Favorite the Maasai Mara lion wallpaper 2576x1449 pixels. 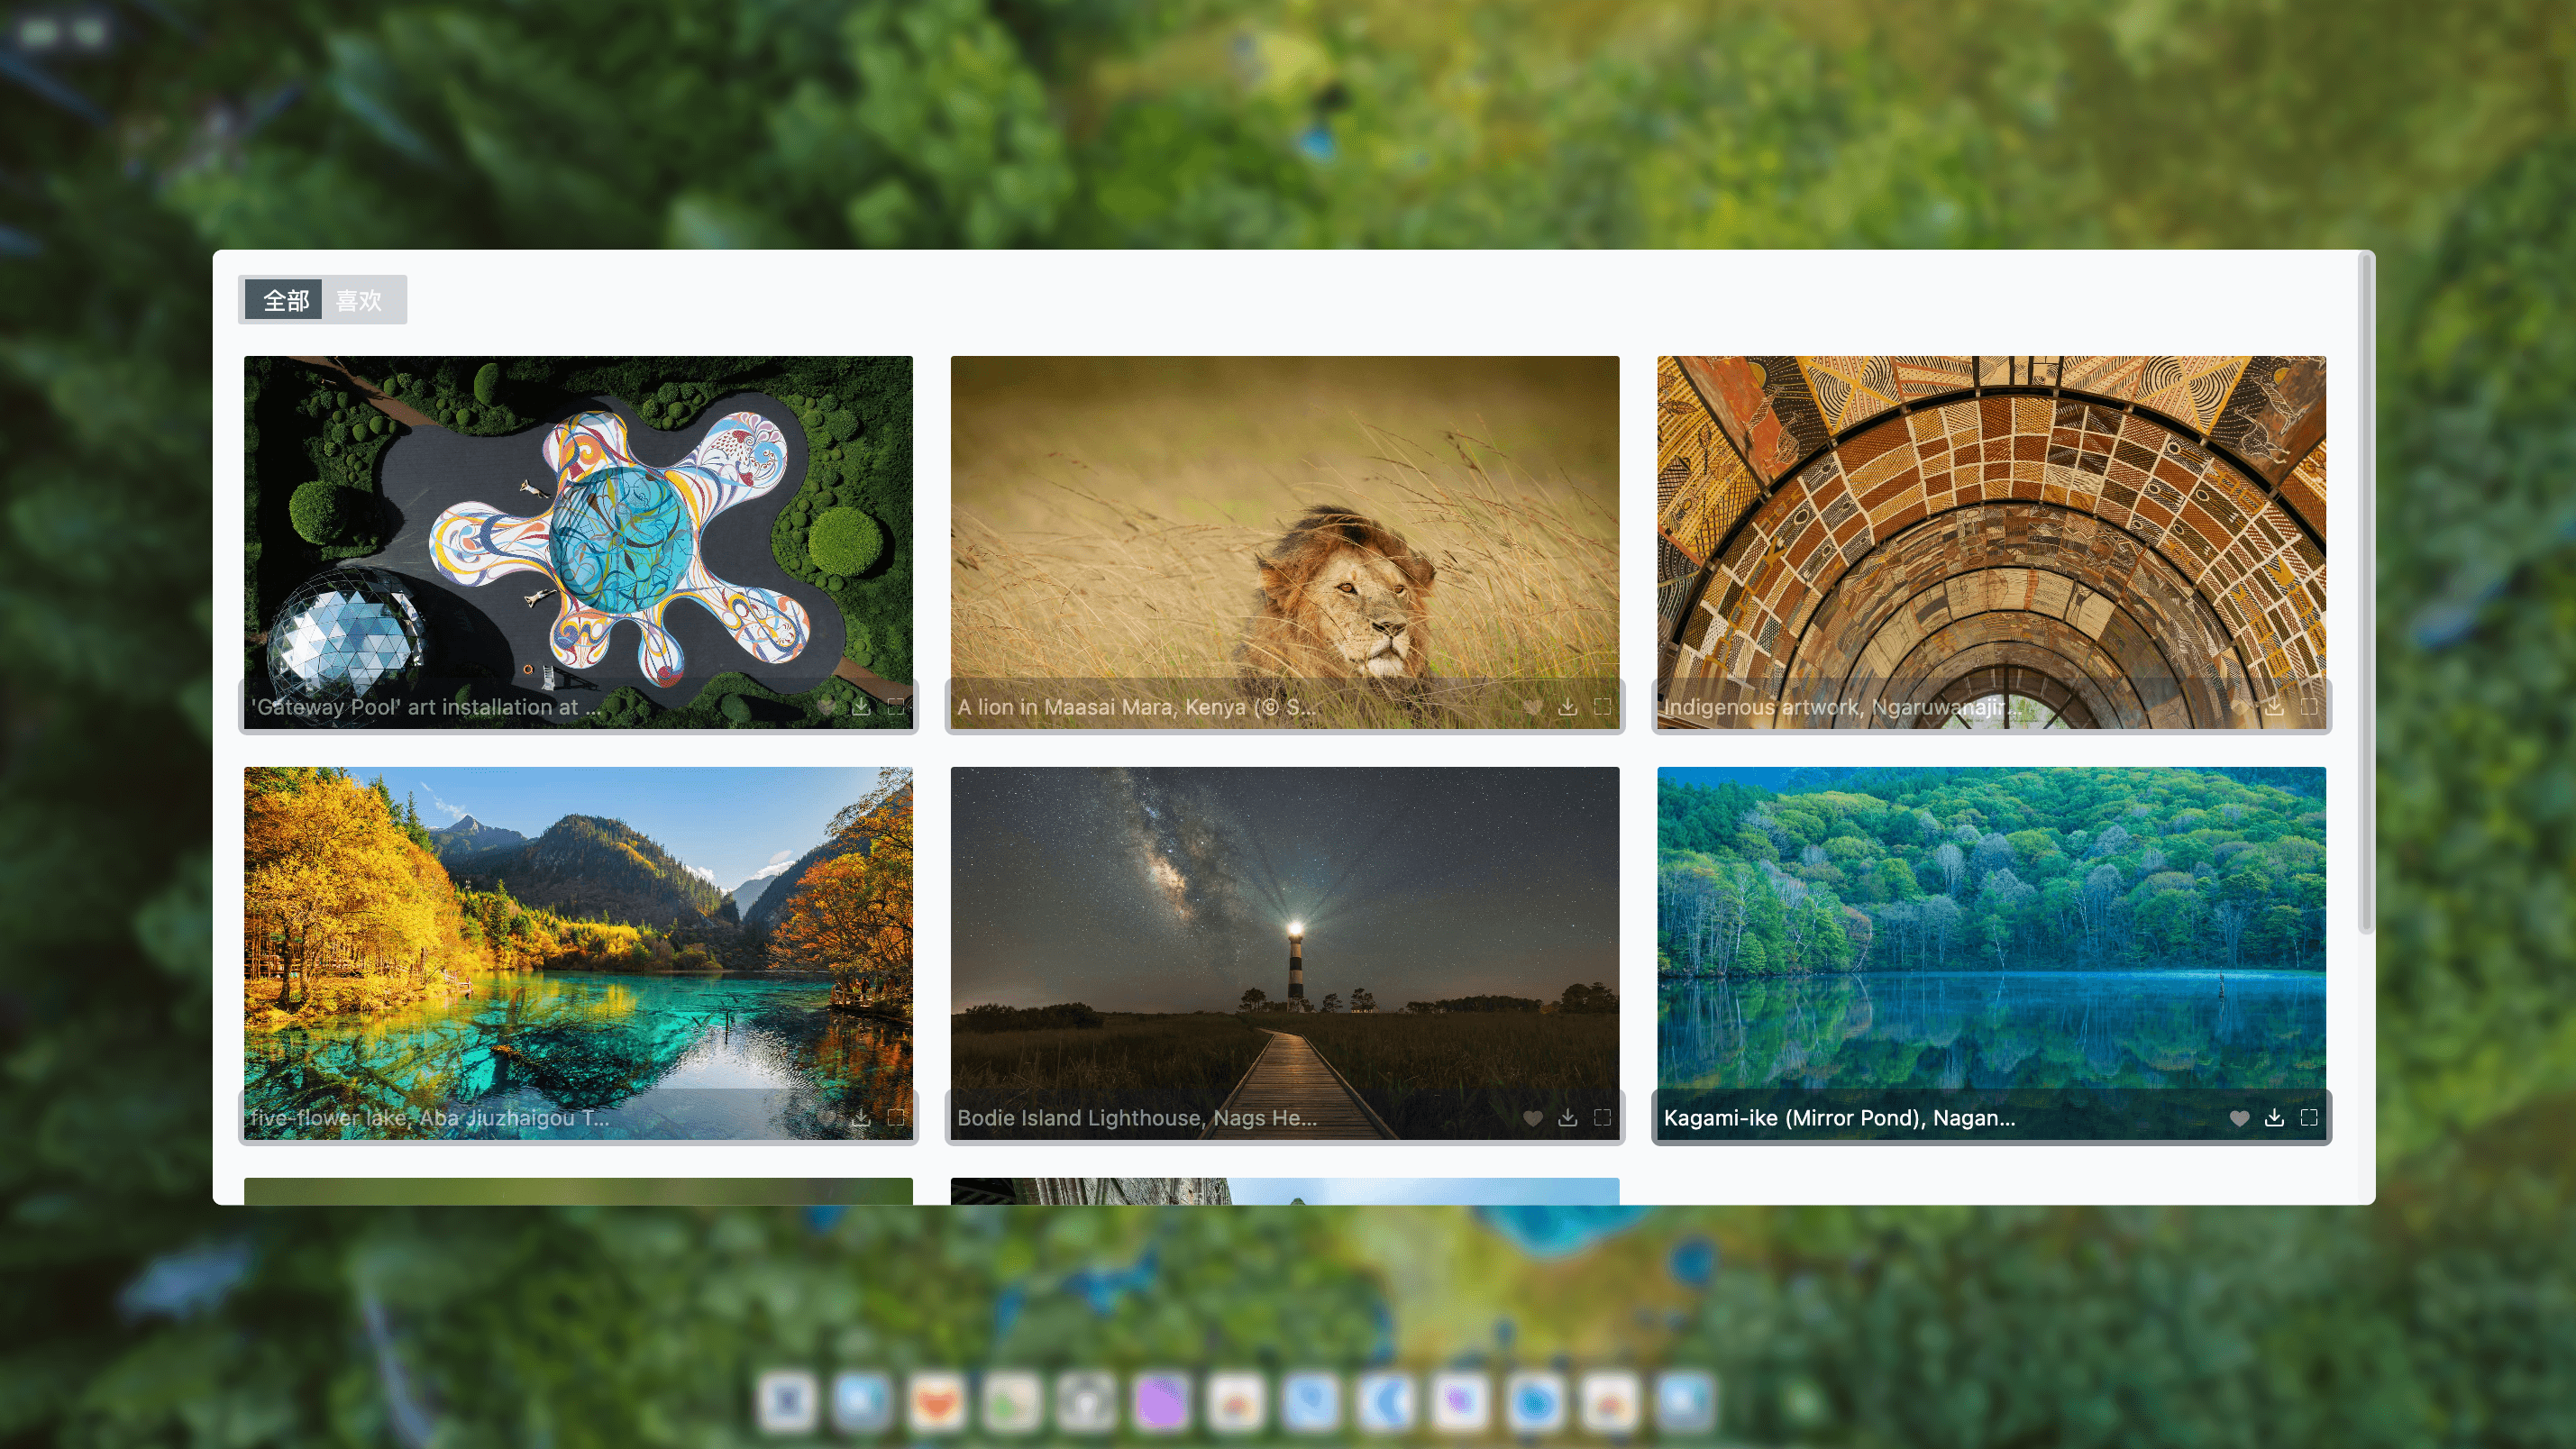click(x=1532, y=707)
